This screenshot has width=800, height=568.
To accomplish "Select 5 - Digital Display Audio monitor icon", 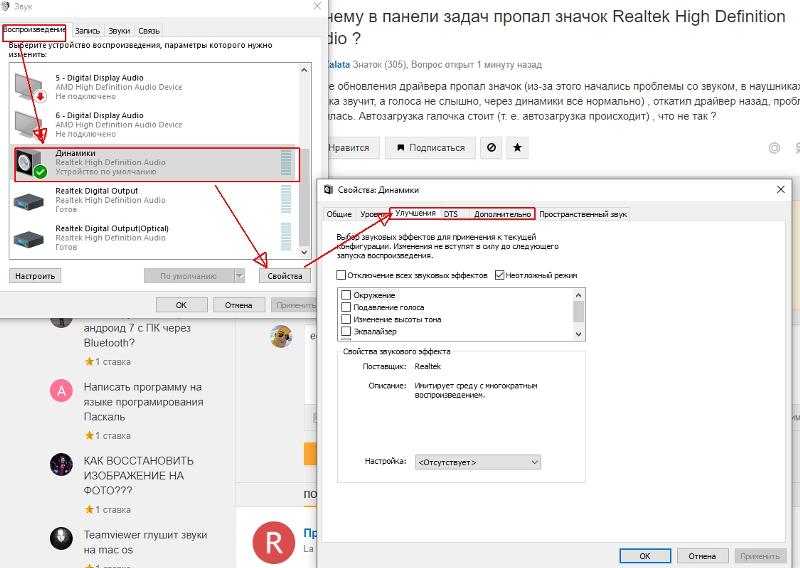I will pyautogui.click(x=30, y=87).
